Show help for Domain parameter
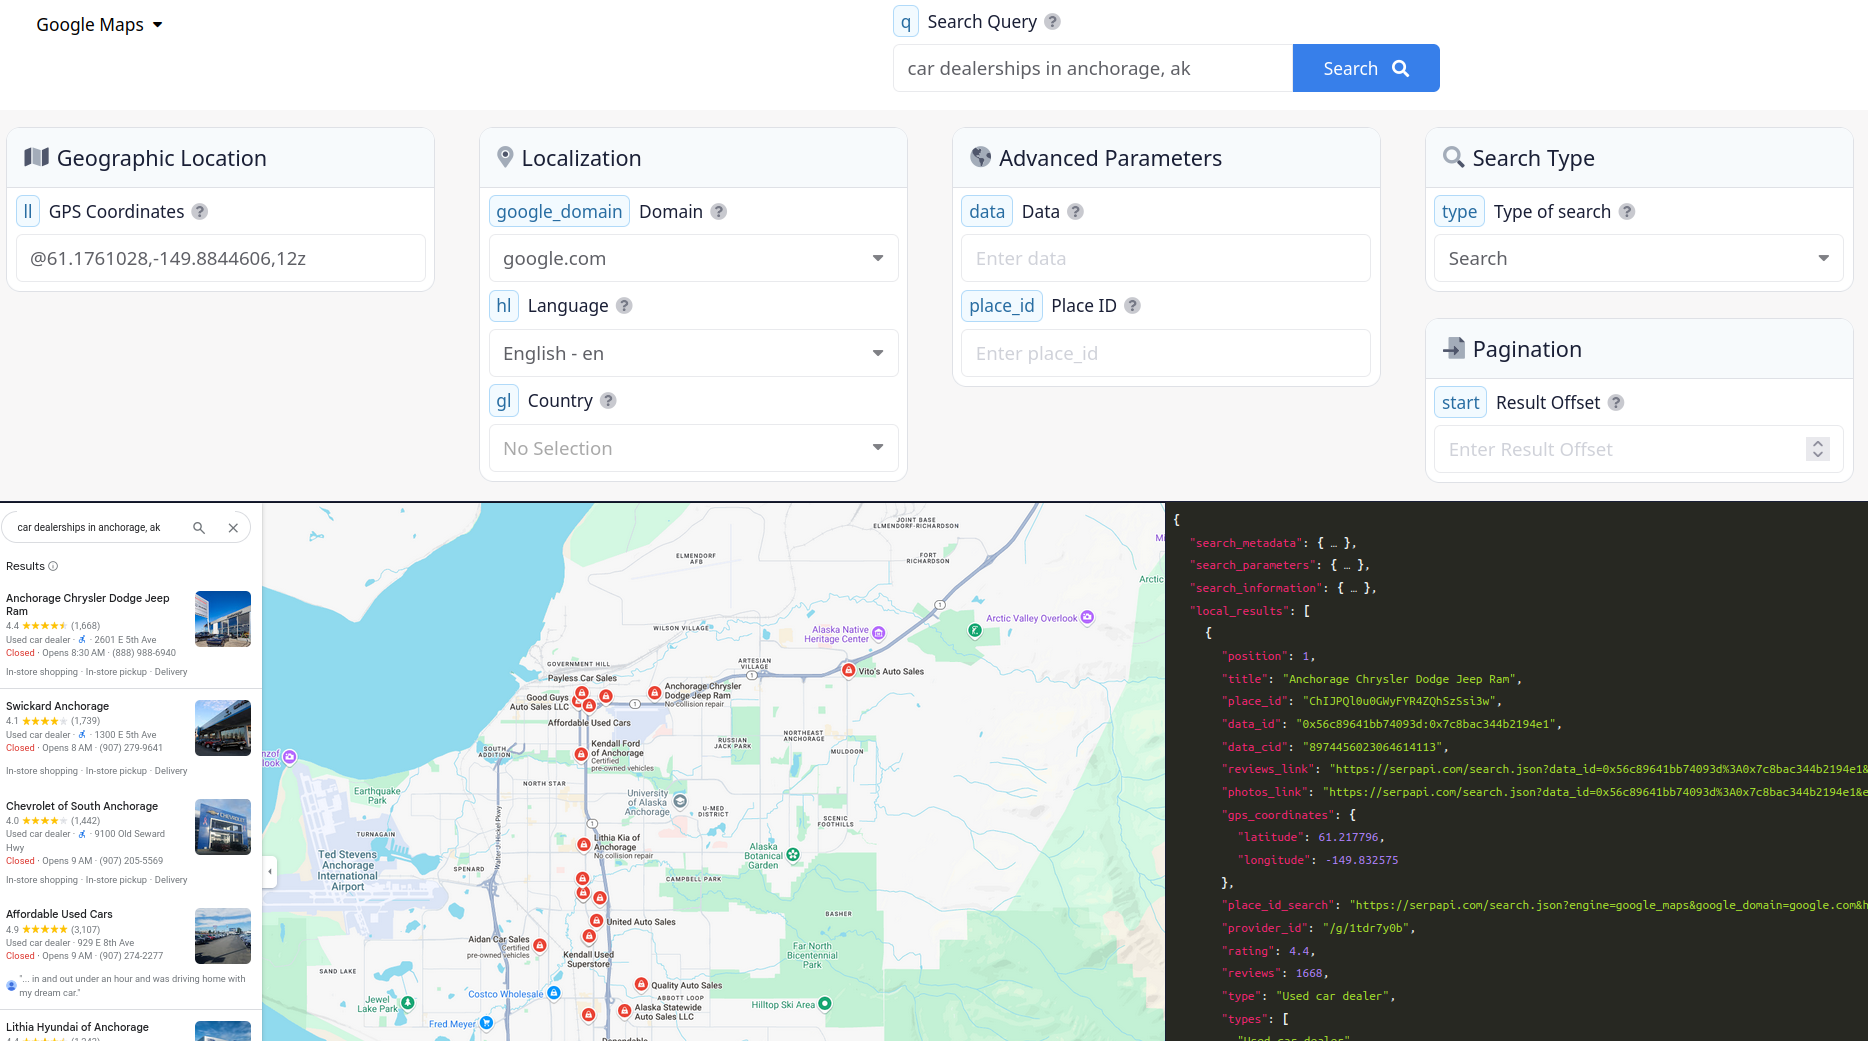 (x=719, y=212)
